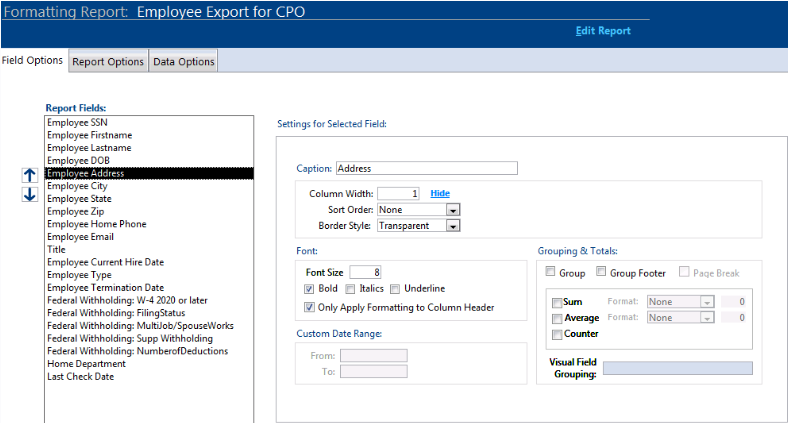
Task: Check the Group Footer checkbox
Action: click(601, 272)
